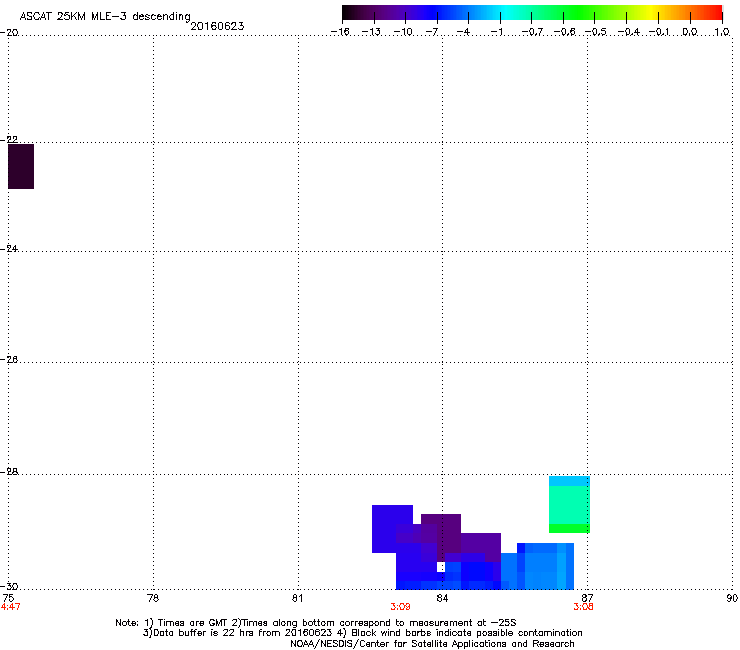Click the color bar label -0.6

click(564, 32)
